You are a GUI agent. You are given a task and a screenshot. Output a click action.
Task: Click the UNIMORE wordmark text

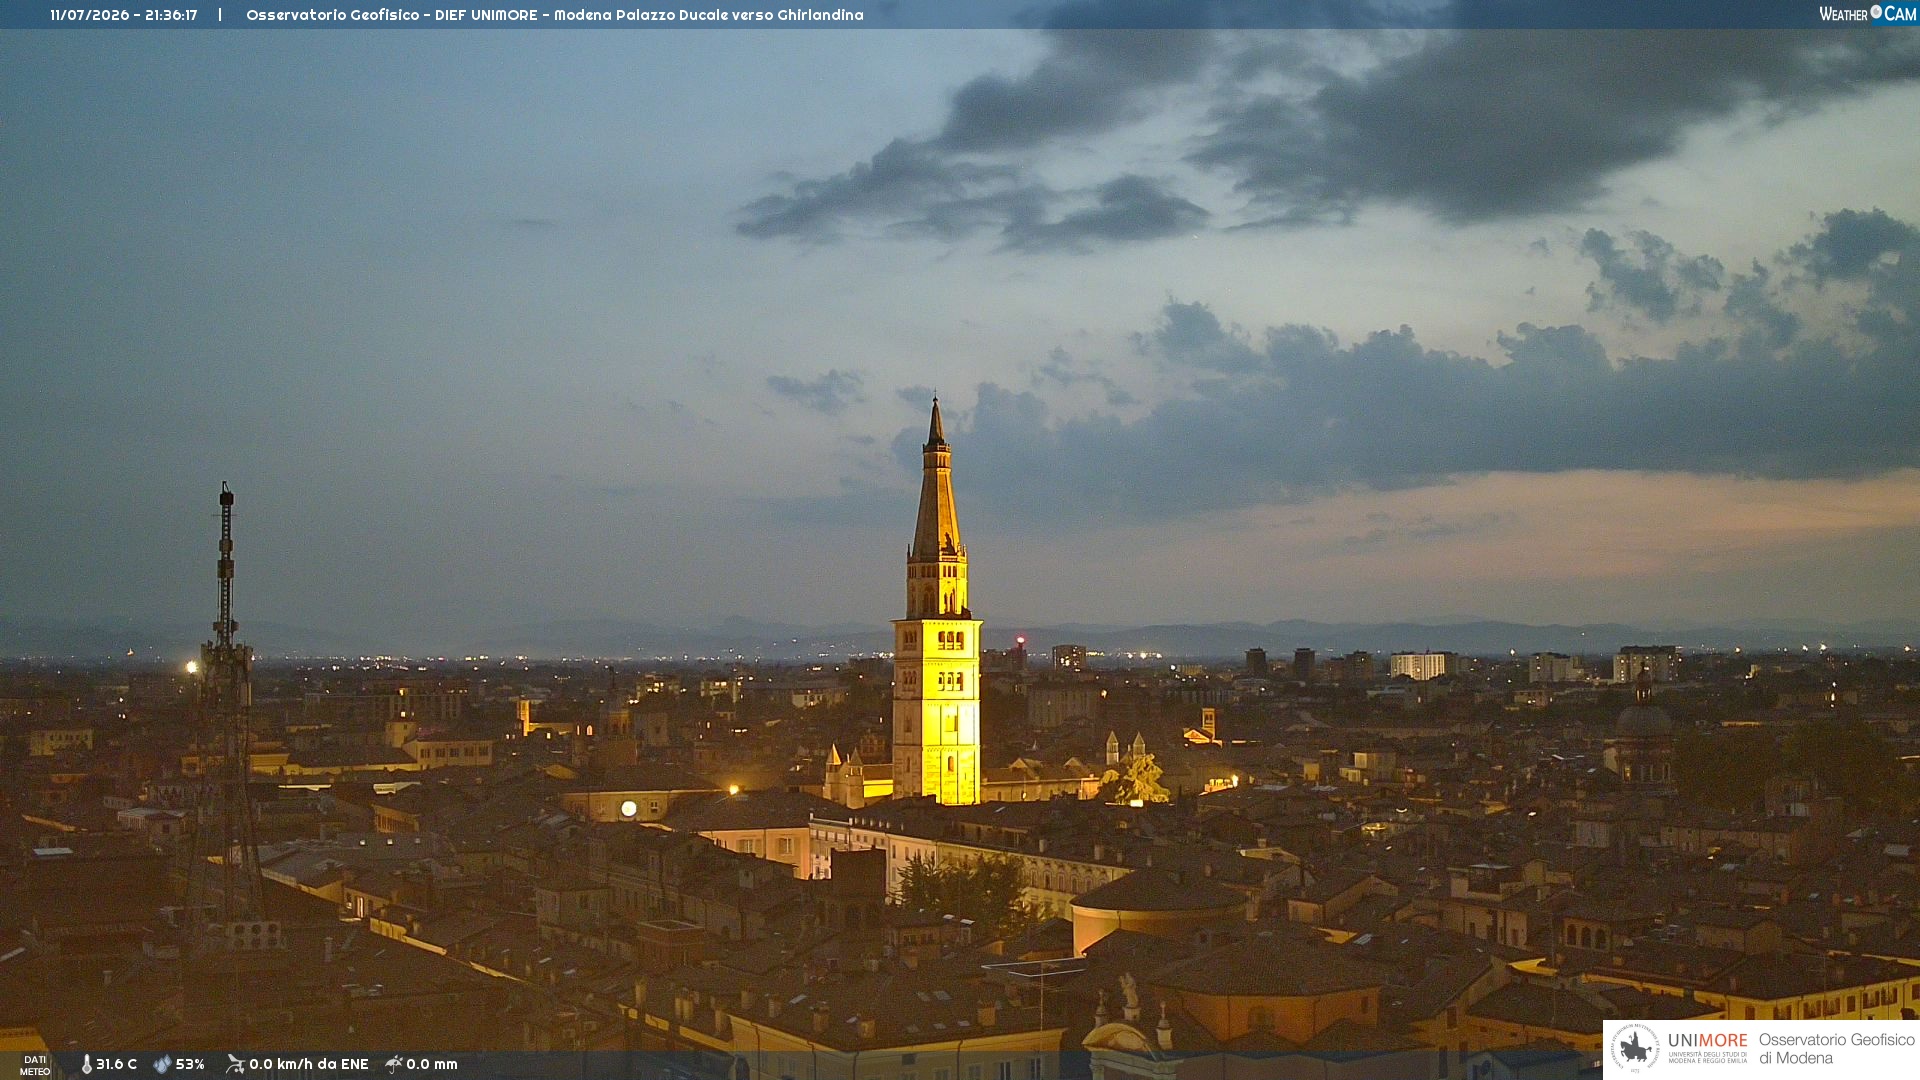(1708, 1041)
